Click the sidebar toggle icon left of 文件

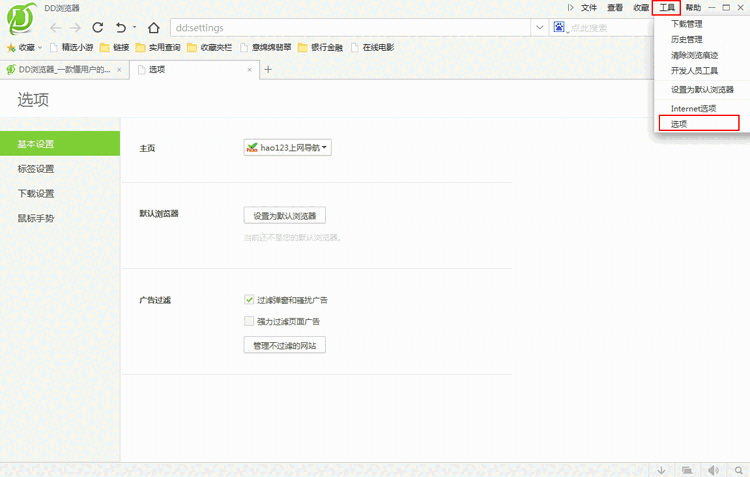coord(570,8)
